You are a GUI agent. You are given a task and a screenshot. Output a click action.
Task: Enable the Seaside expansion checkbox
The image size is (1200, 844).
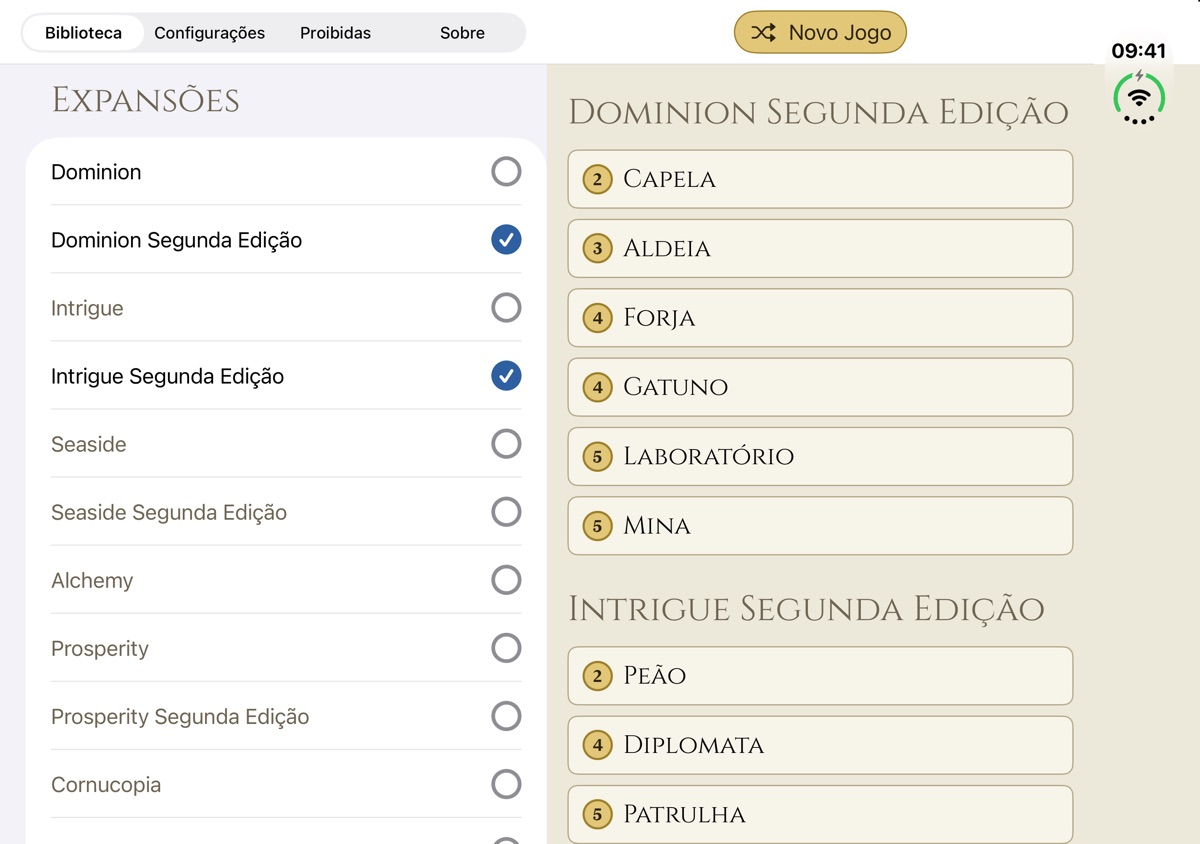tap(506, 444)
